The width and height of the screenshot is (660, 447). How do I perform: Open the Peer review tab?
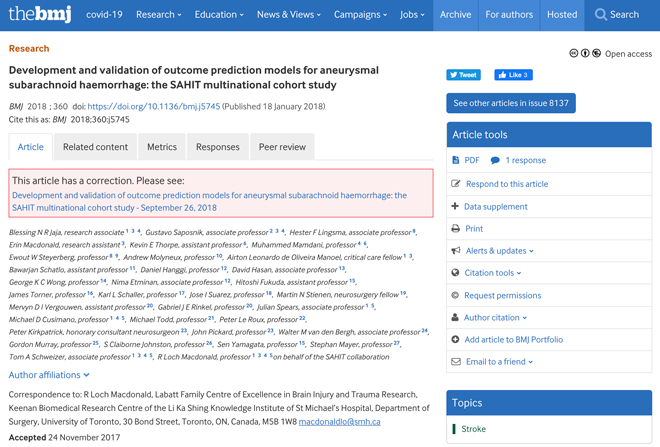tap(282, 147)
